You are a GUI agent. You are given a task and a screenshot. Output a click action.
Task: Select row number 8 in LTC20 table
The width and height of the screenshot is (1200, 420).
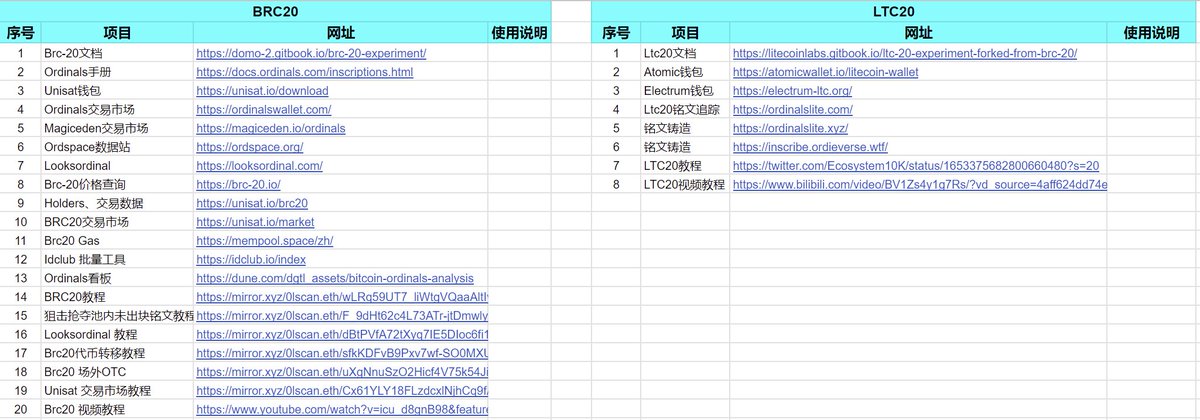(x=616, y=185)
